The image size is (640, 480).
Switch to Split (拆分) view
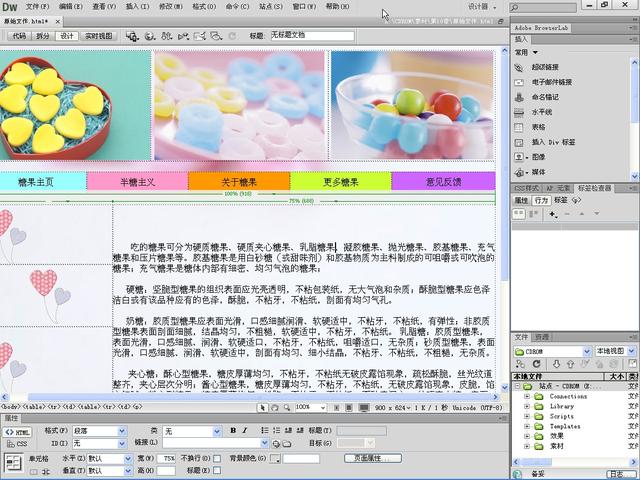point(42,36)
